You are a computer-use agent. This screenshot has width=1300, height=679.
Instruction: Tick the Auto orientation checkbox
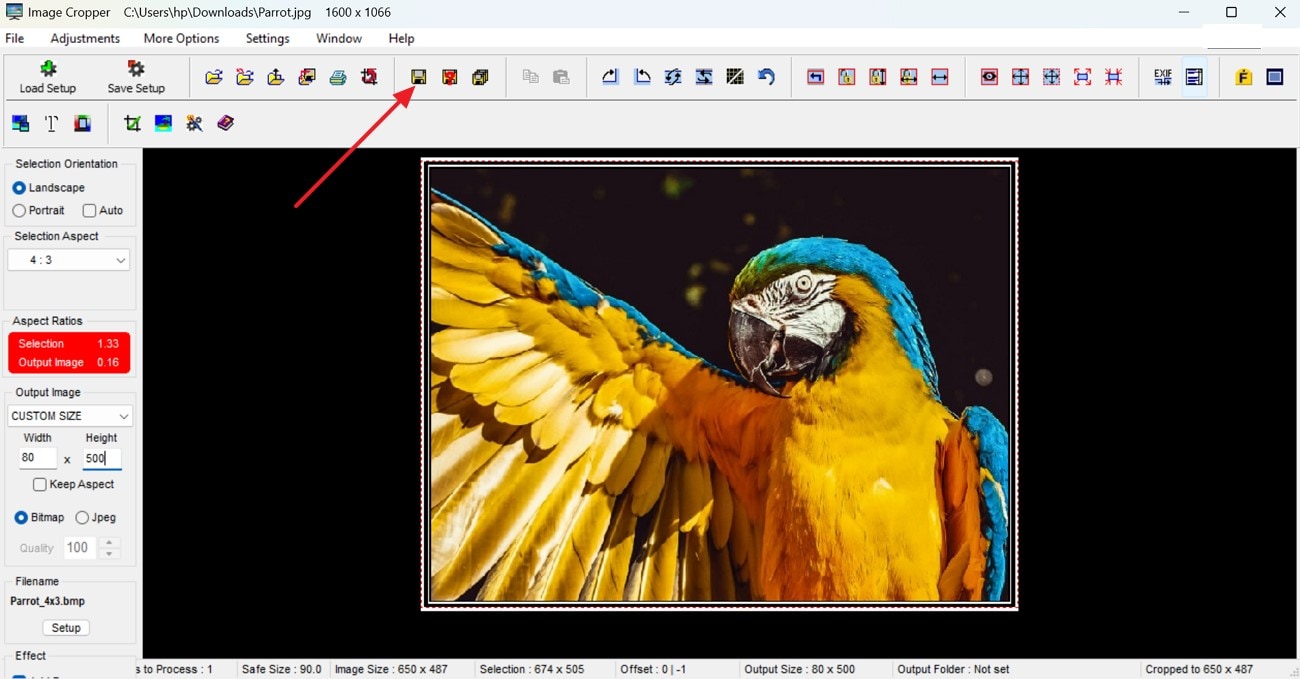click(89, 211)
